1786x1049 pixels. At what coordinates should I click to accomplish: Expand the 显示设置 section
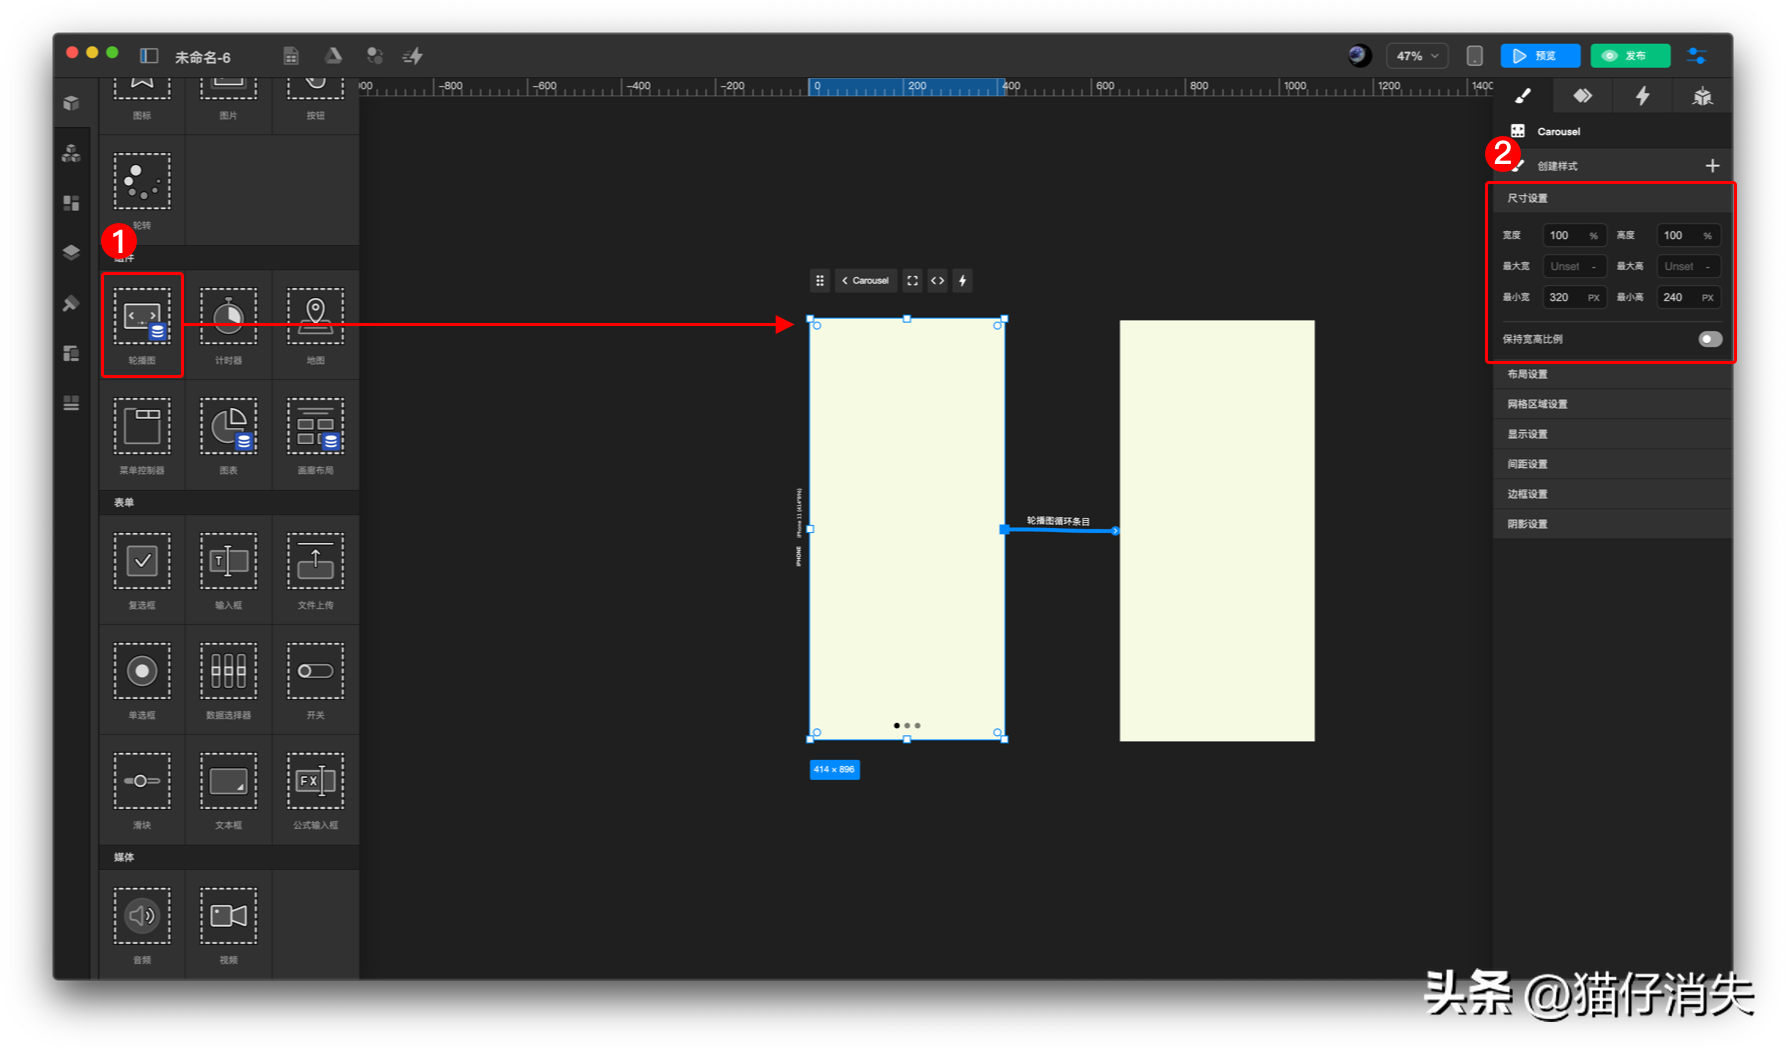point(1612,434)
